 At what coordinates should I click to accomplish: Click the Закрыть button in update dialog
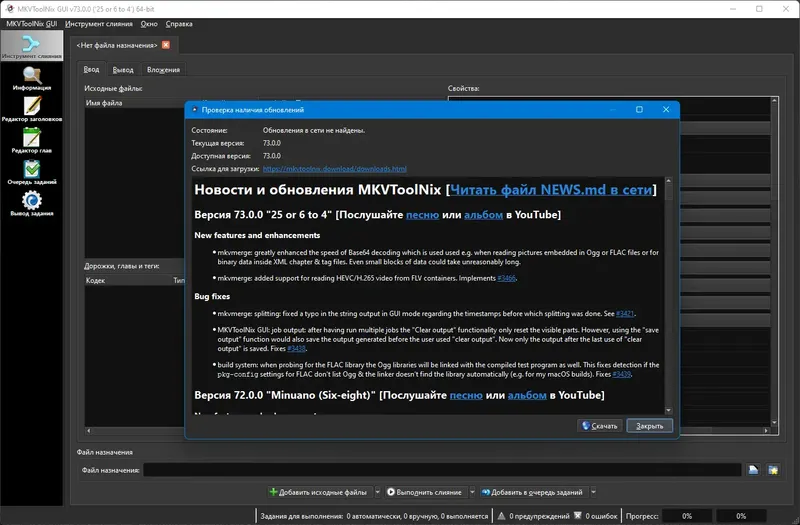[649, 426]
